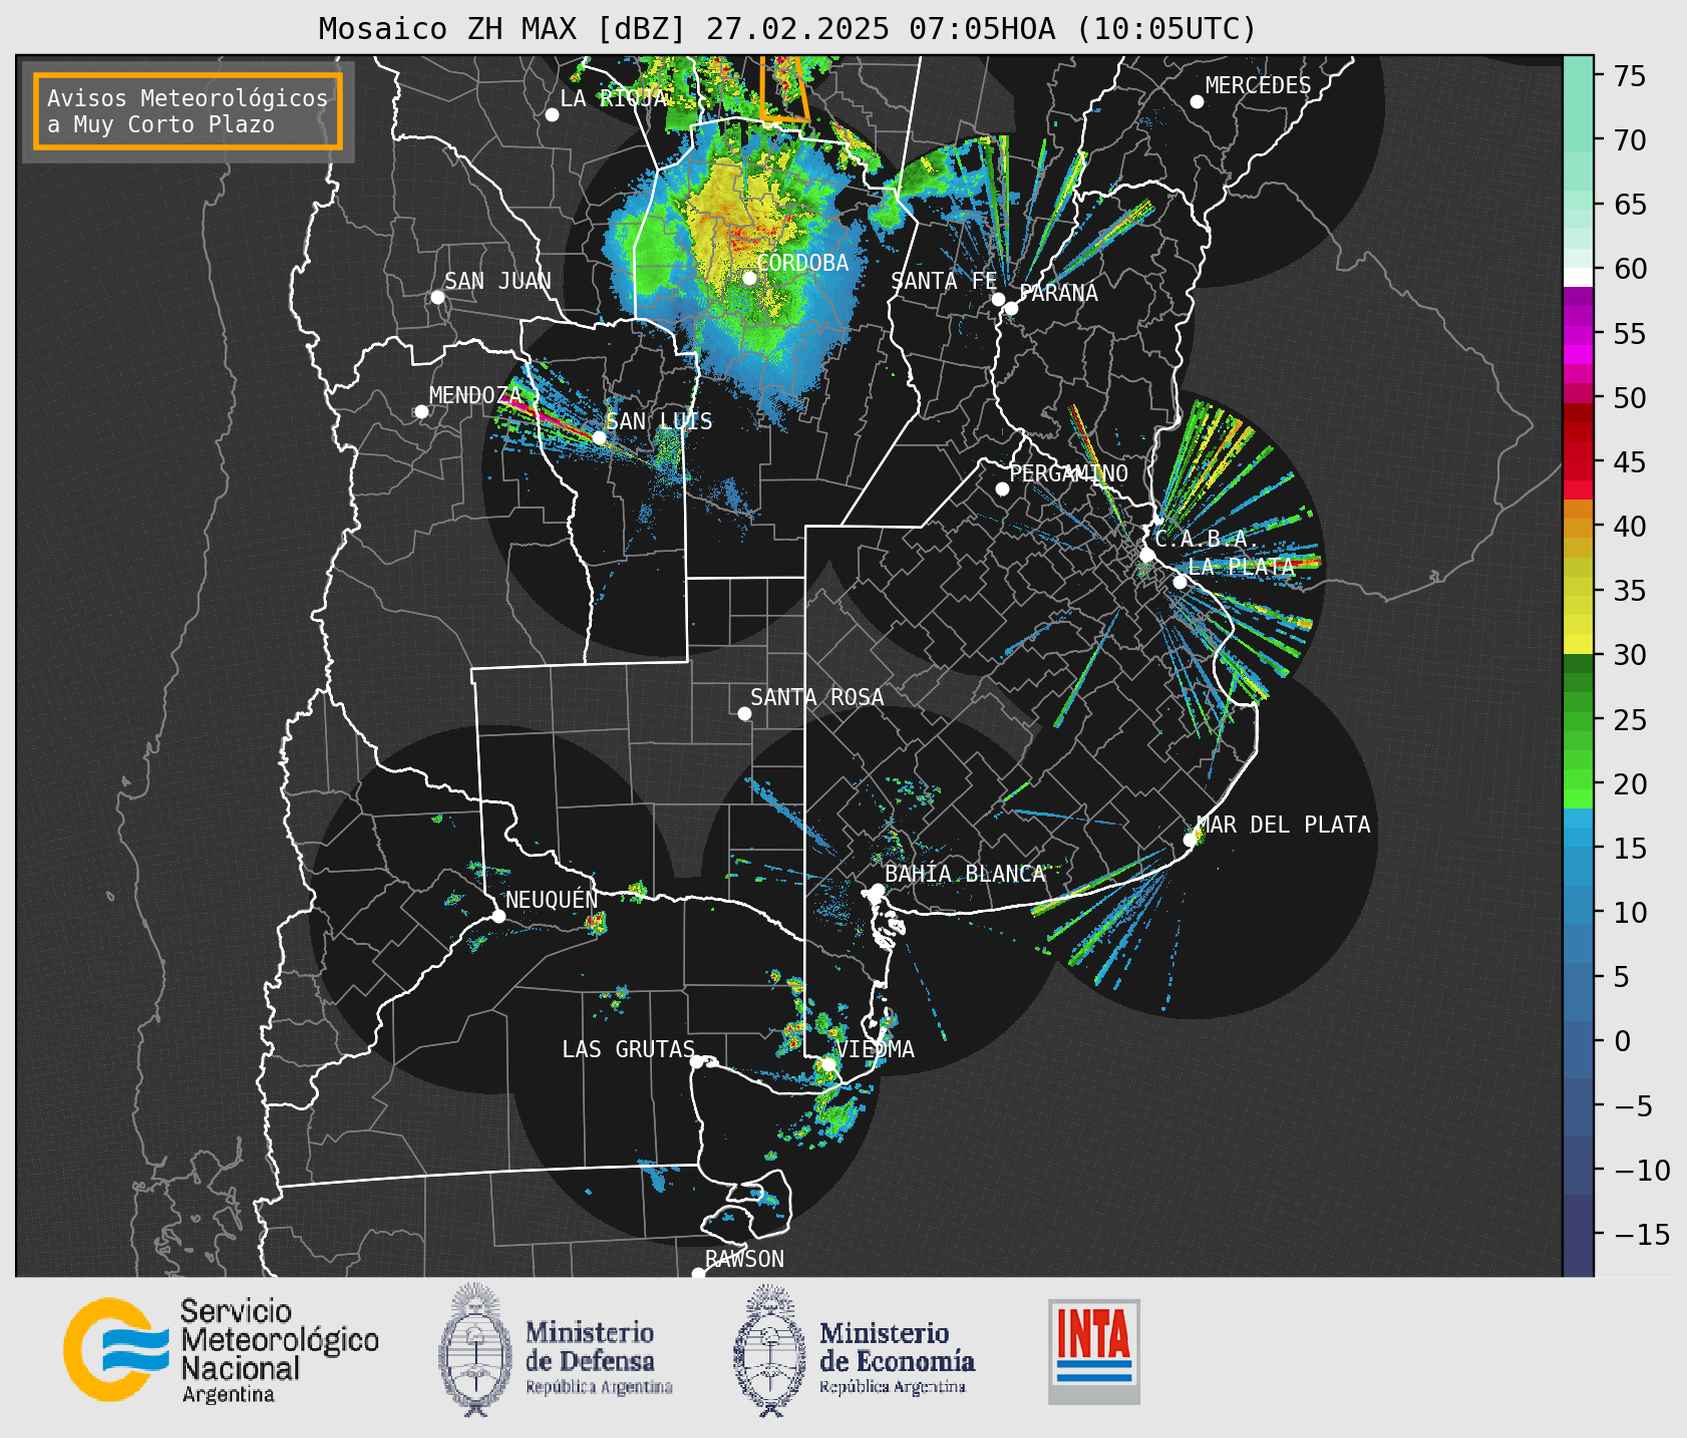Click the −15 value on the colorbar

(x=1641, y=1234)
